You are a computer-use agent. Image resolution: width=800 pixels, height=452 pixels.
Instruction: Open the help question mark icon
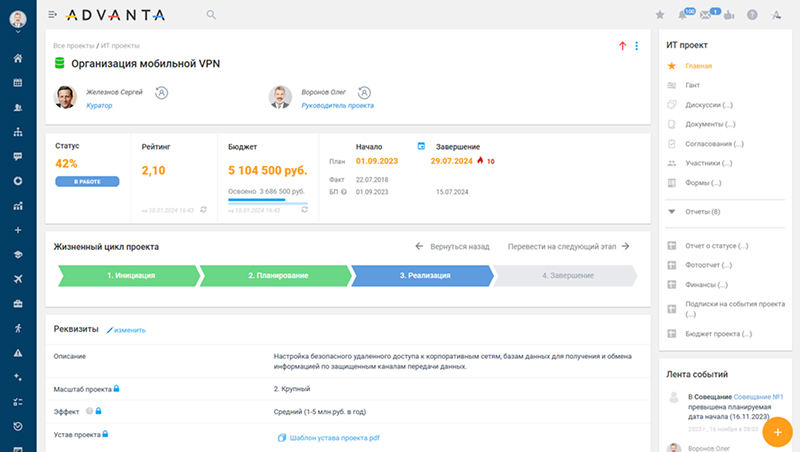pos(751,15)
